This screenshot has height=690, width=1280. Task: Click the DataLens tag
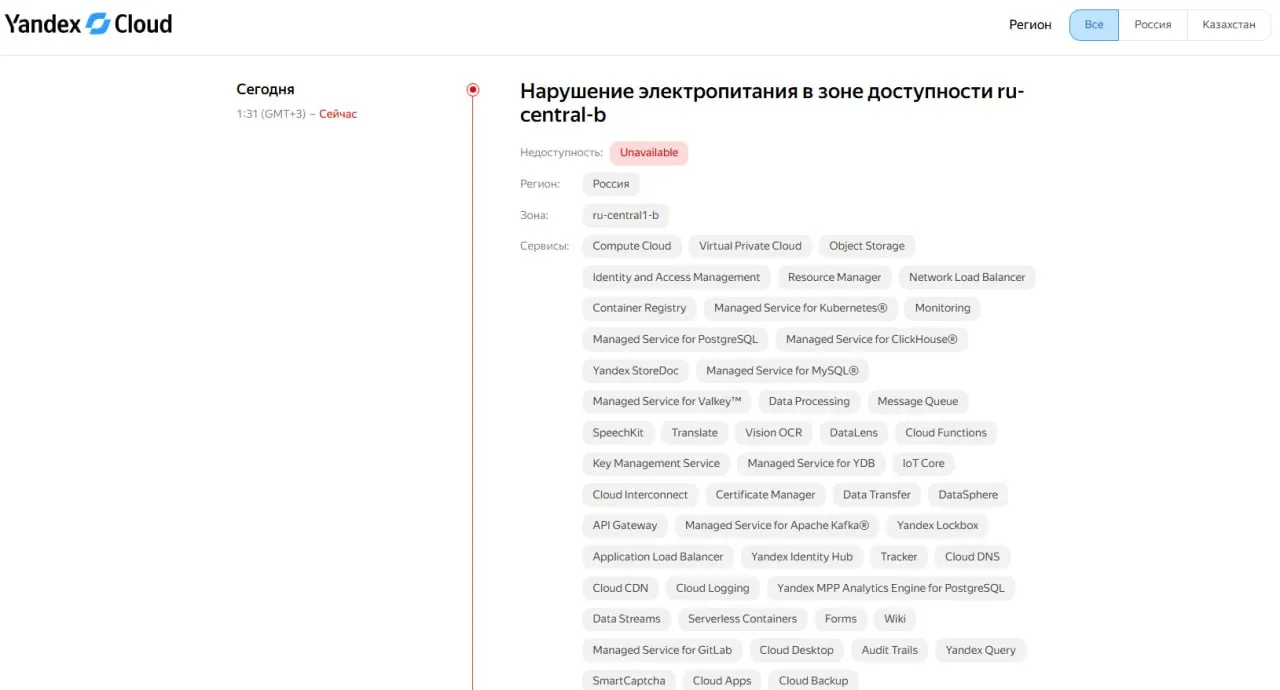(854, 432)
